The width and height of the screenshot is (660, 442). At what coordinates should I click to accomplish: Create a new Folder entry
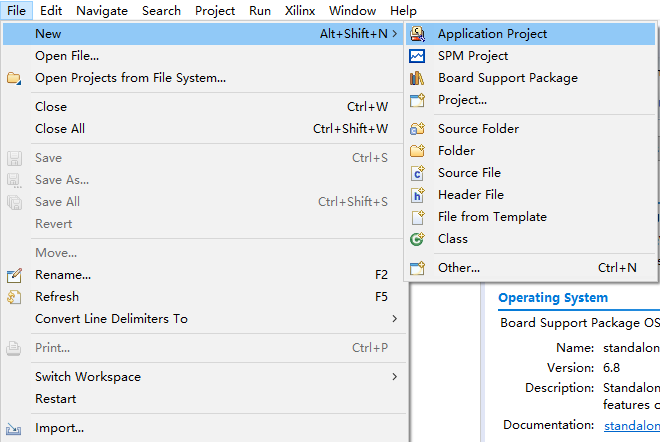pos(531,150)
